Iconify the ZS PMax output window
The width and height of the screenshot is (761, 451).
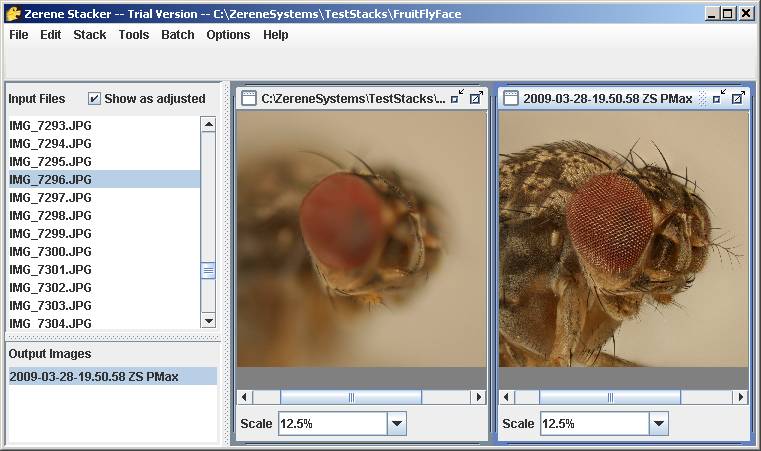(719, 97)
